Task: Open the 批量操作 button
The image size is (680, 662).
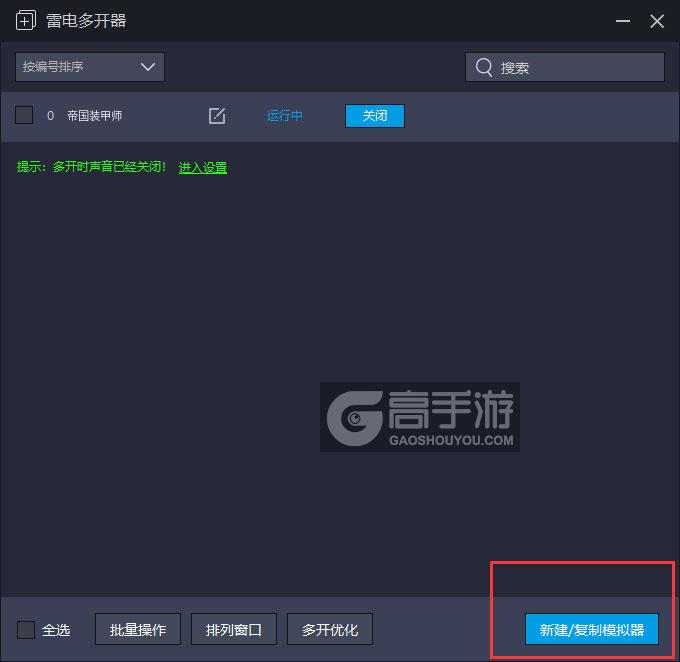Action: (138, 629)
